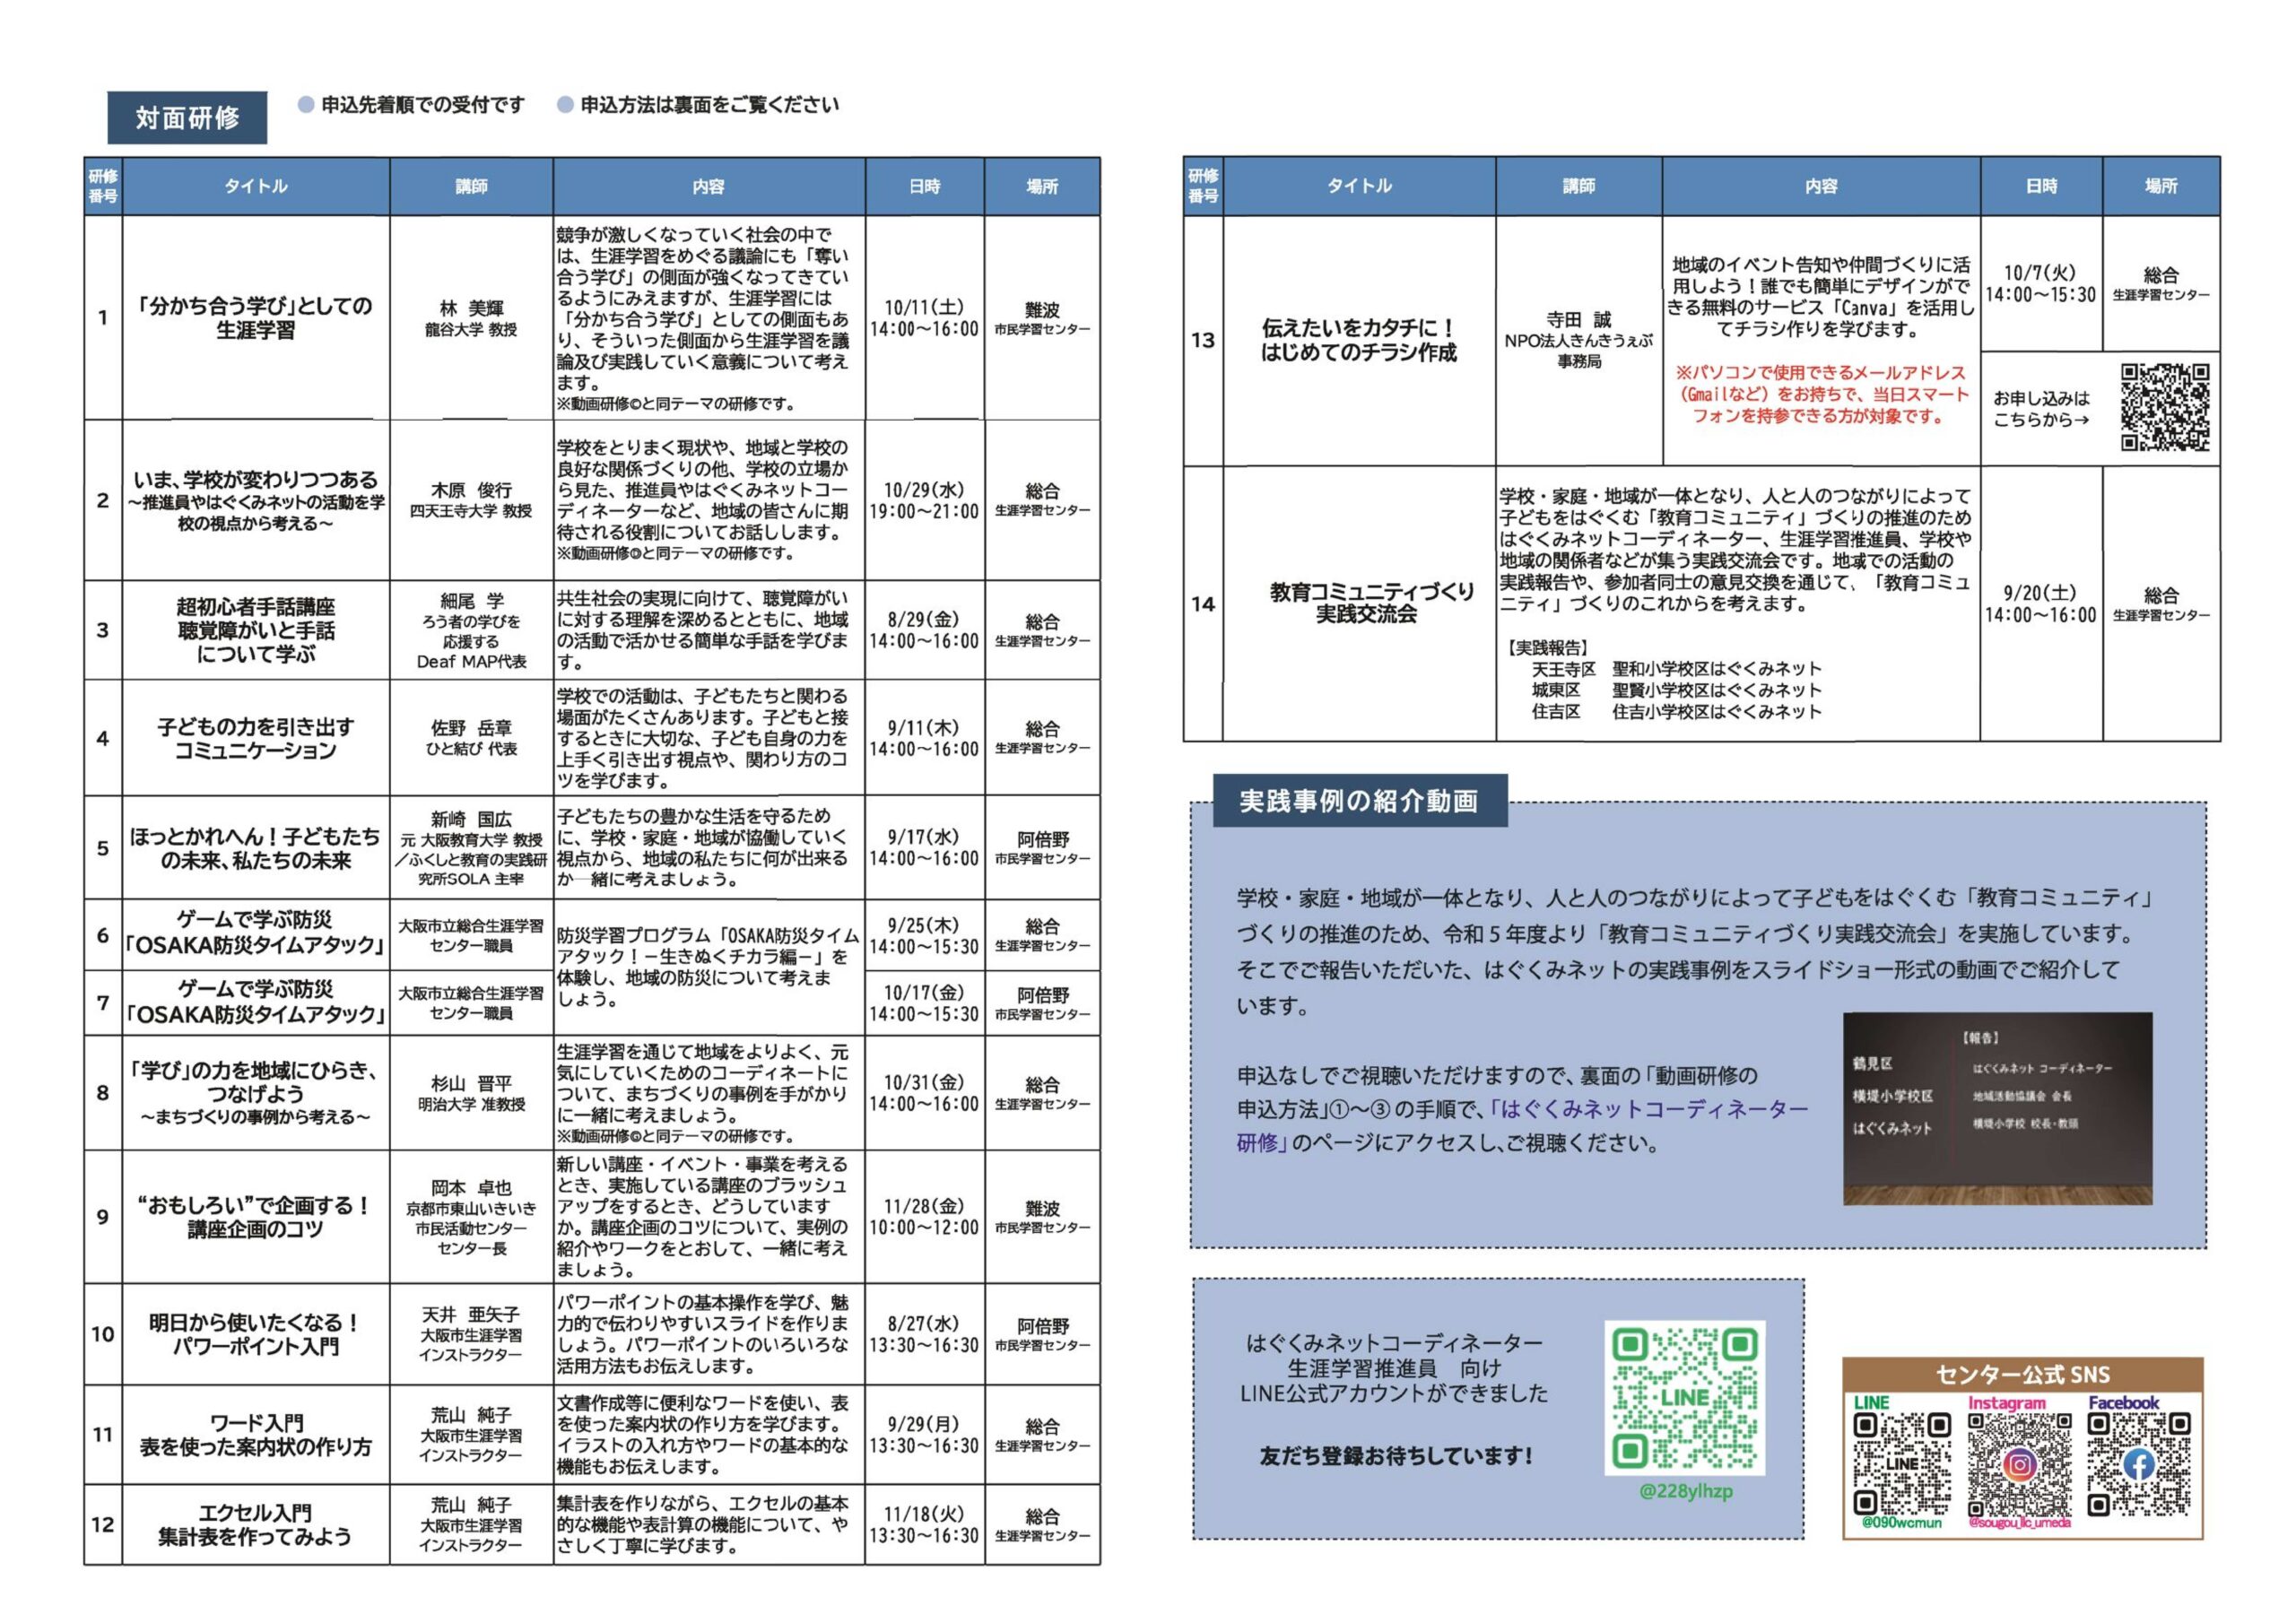Select title 「学び」の力を地域にひらき、つなげよう
Viewport: 2296px width, 1623px height.
tap(256, 1082)
